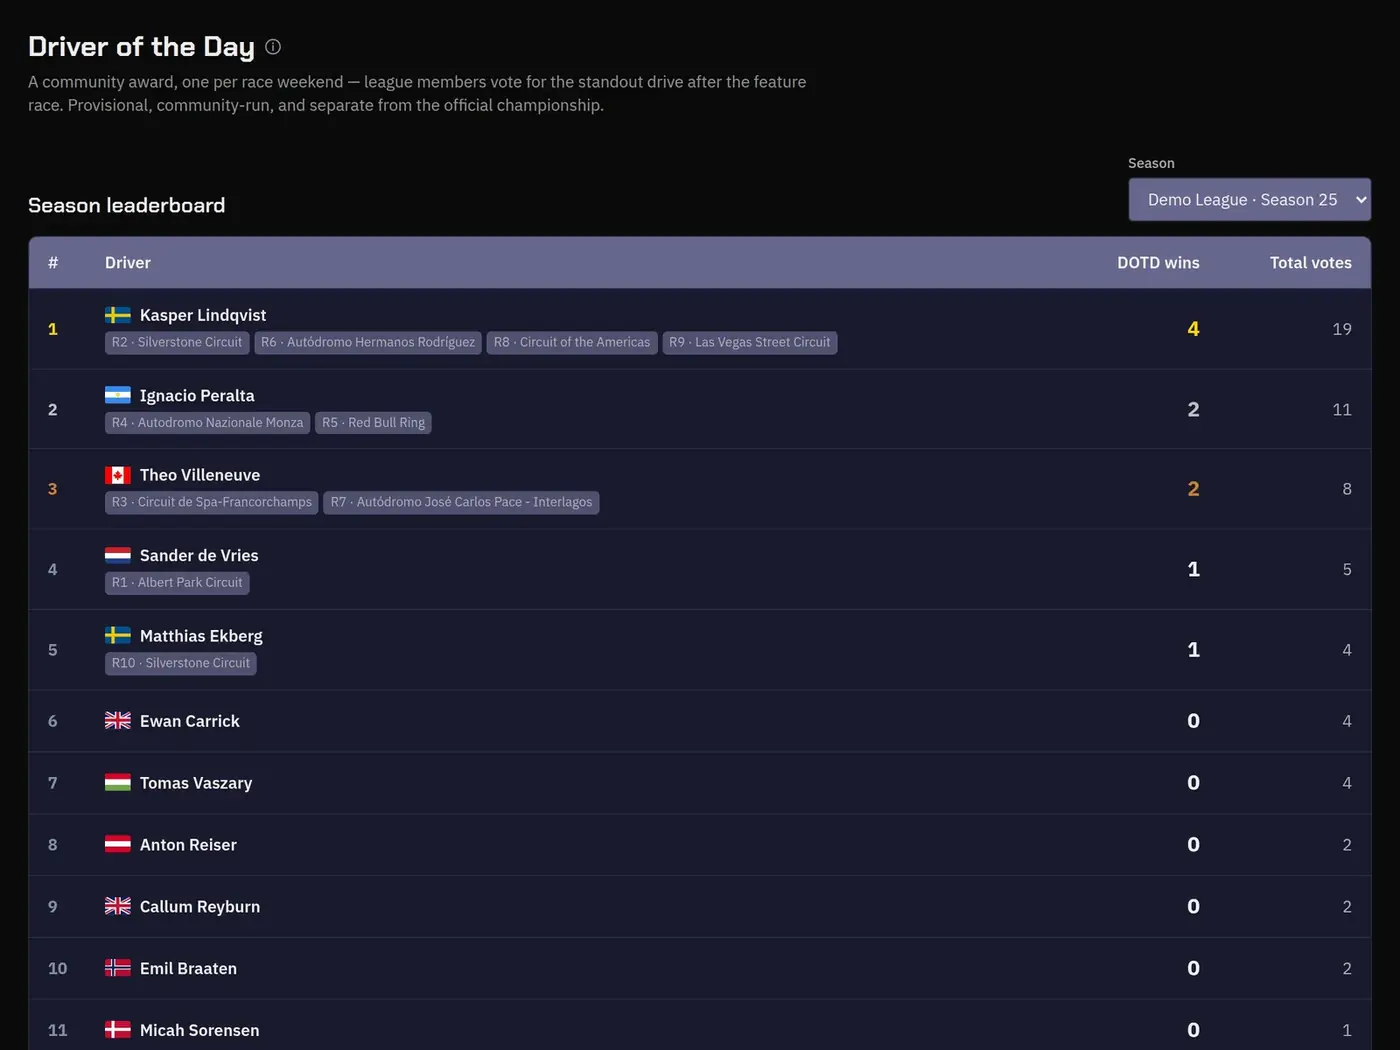1400x1050 pixels.
Task: Select driver name Micah Sorensen
Action: [x=199, y=1030]
